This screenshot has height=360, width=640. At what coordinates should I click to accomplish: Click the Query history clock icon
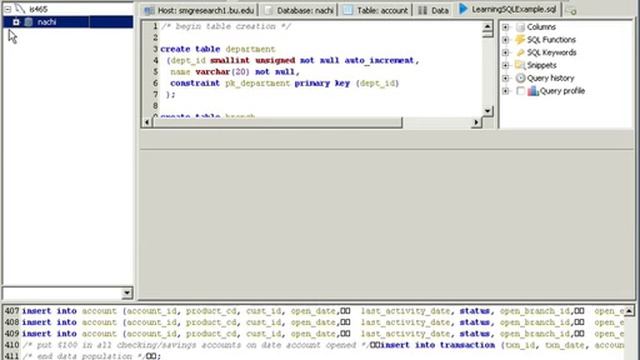[520, 78]
